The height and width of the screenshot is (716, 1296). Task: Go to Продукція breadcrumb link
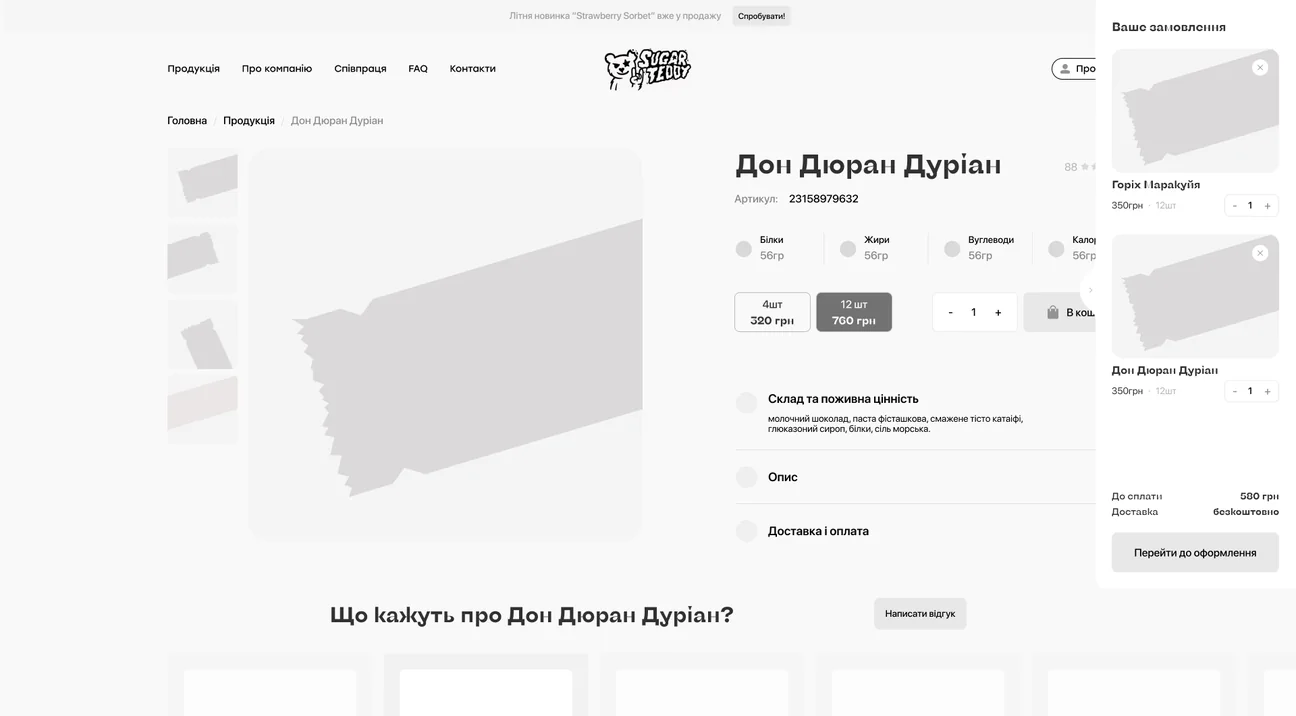pos(249,121)
